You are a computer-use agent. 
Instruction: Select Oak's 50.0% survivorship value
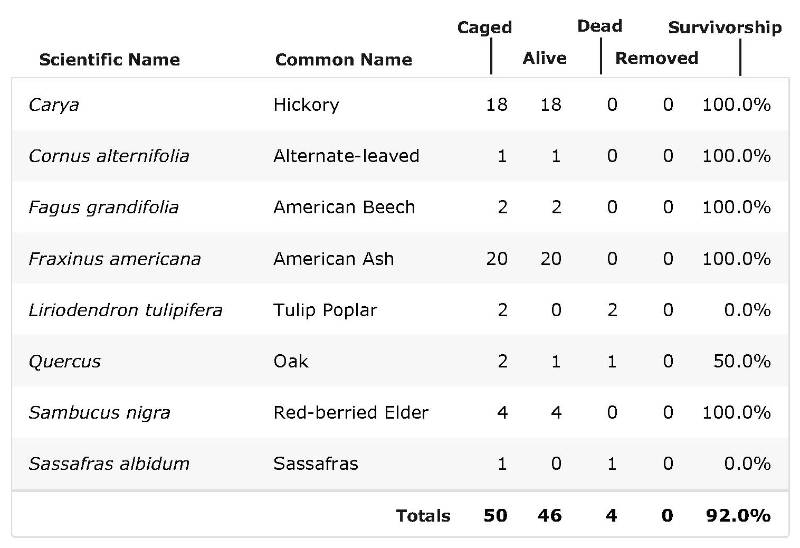point(742,361)
